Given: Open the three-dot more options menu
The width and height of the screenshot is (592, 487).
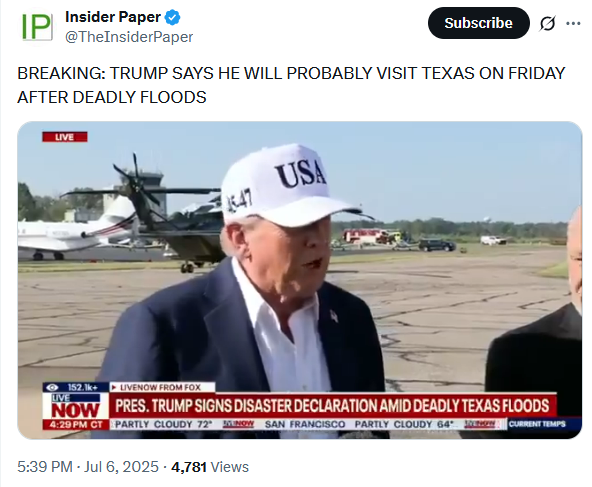Looking at the screenshot, I should tap(573, 23).
